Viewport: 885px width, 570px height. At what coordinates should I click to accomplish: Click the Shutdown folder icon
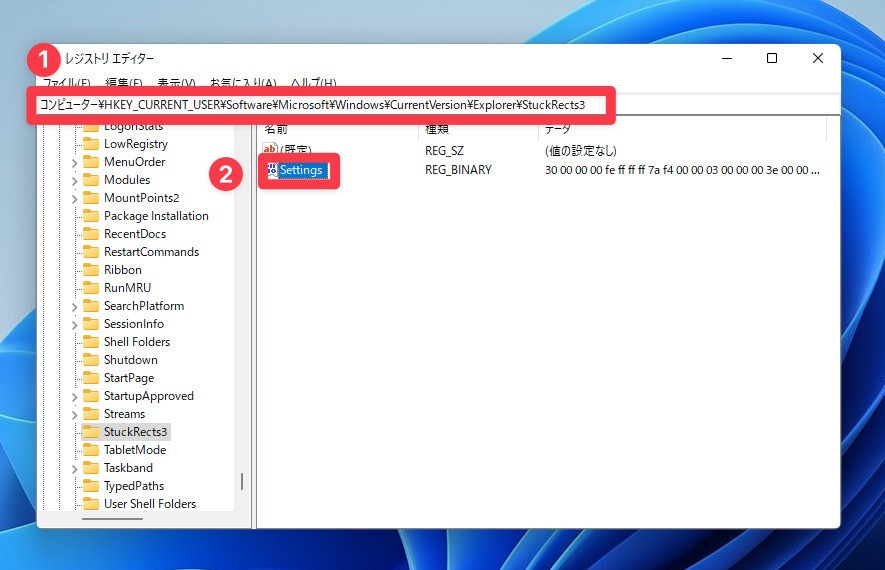click(91, 360)
